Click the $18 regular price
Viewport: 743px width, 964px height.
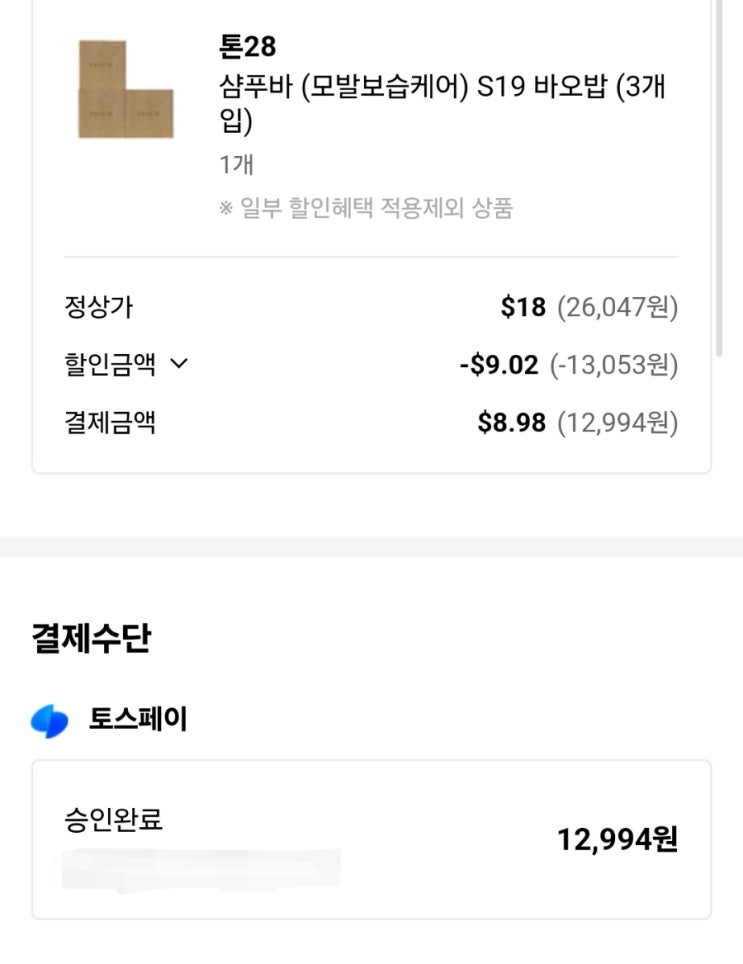point(523,307)
